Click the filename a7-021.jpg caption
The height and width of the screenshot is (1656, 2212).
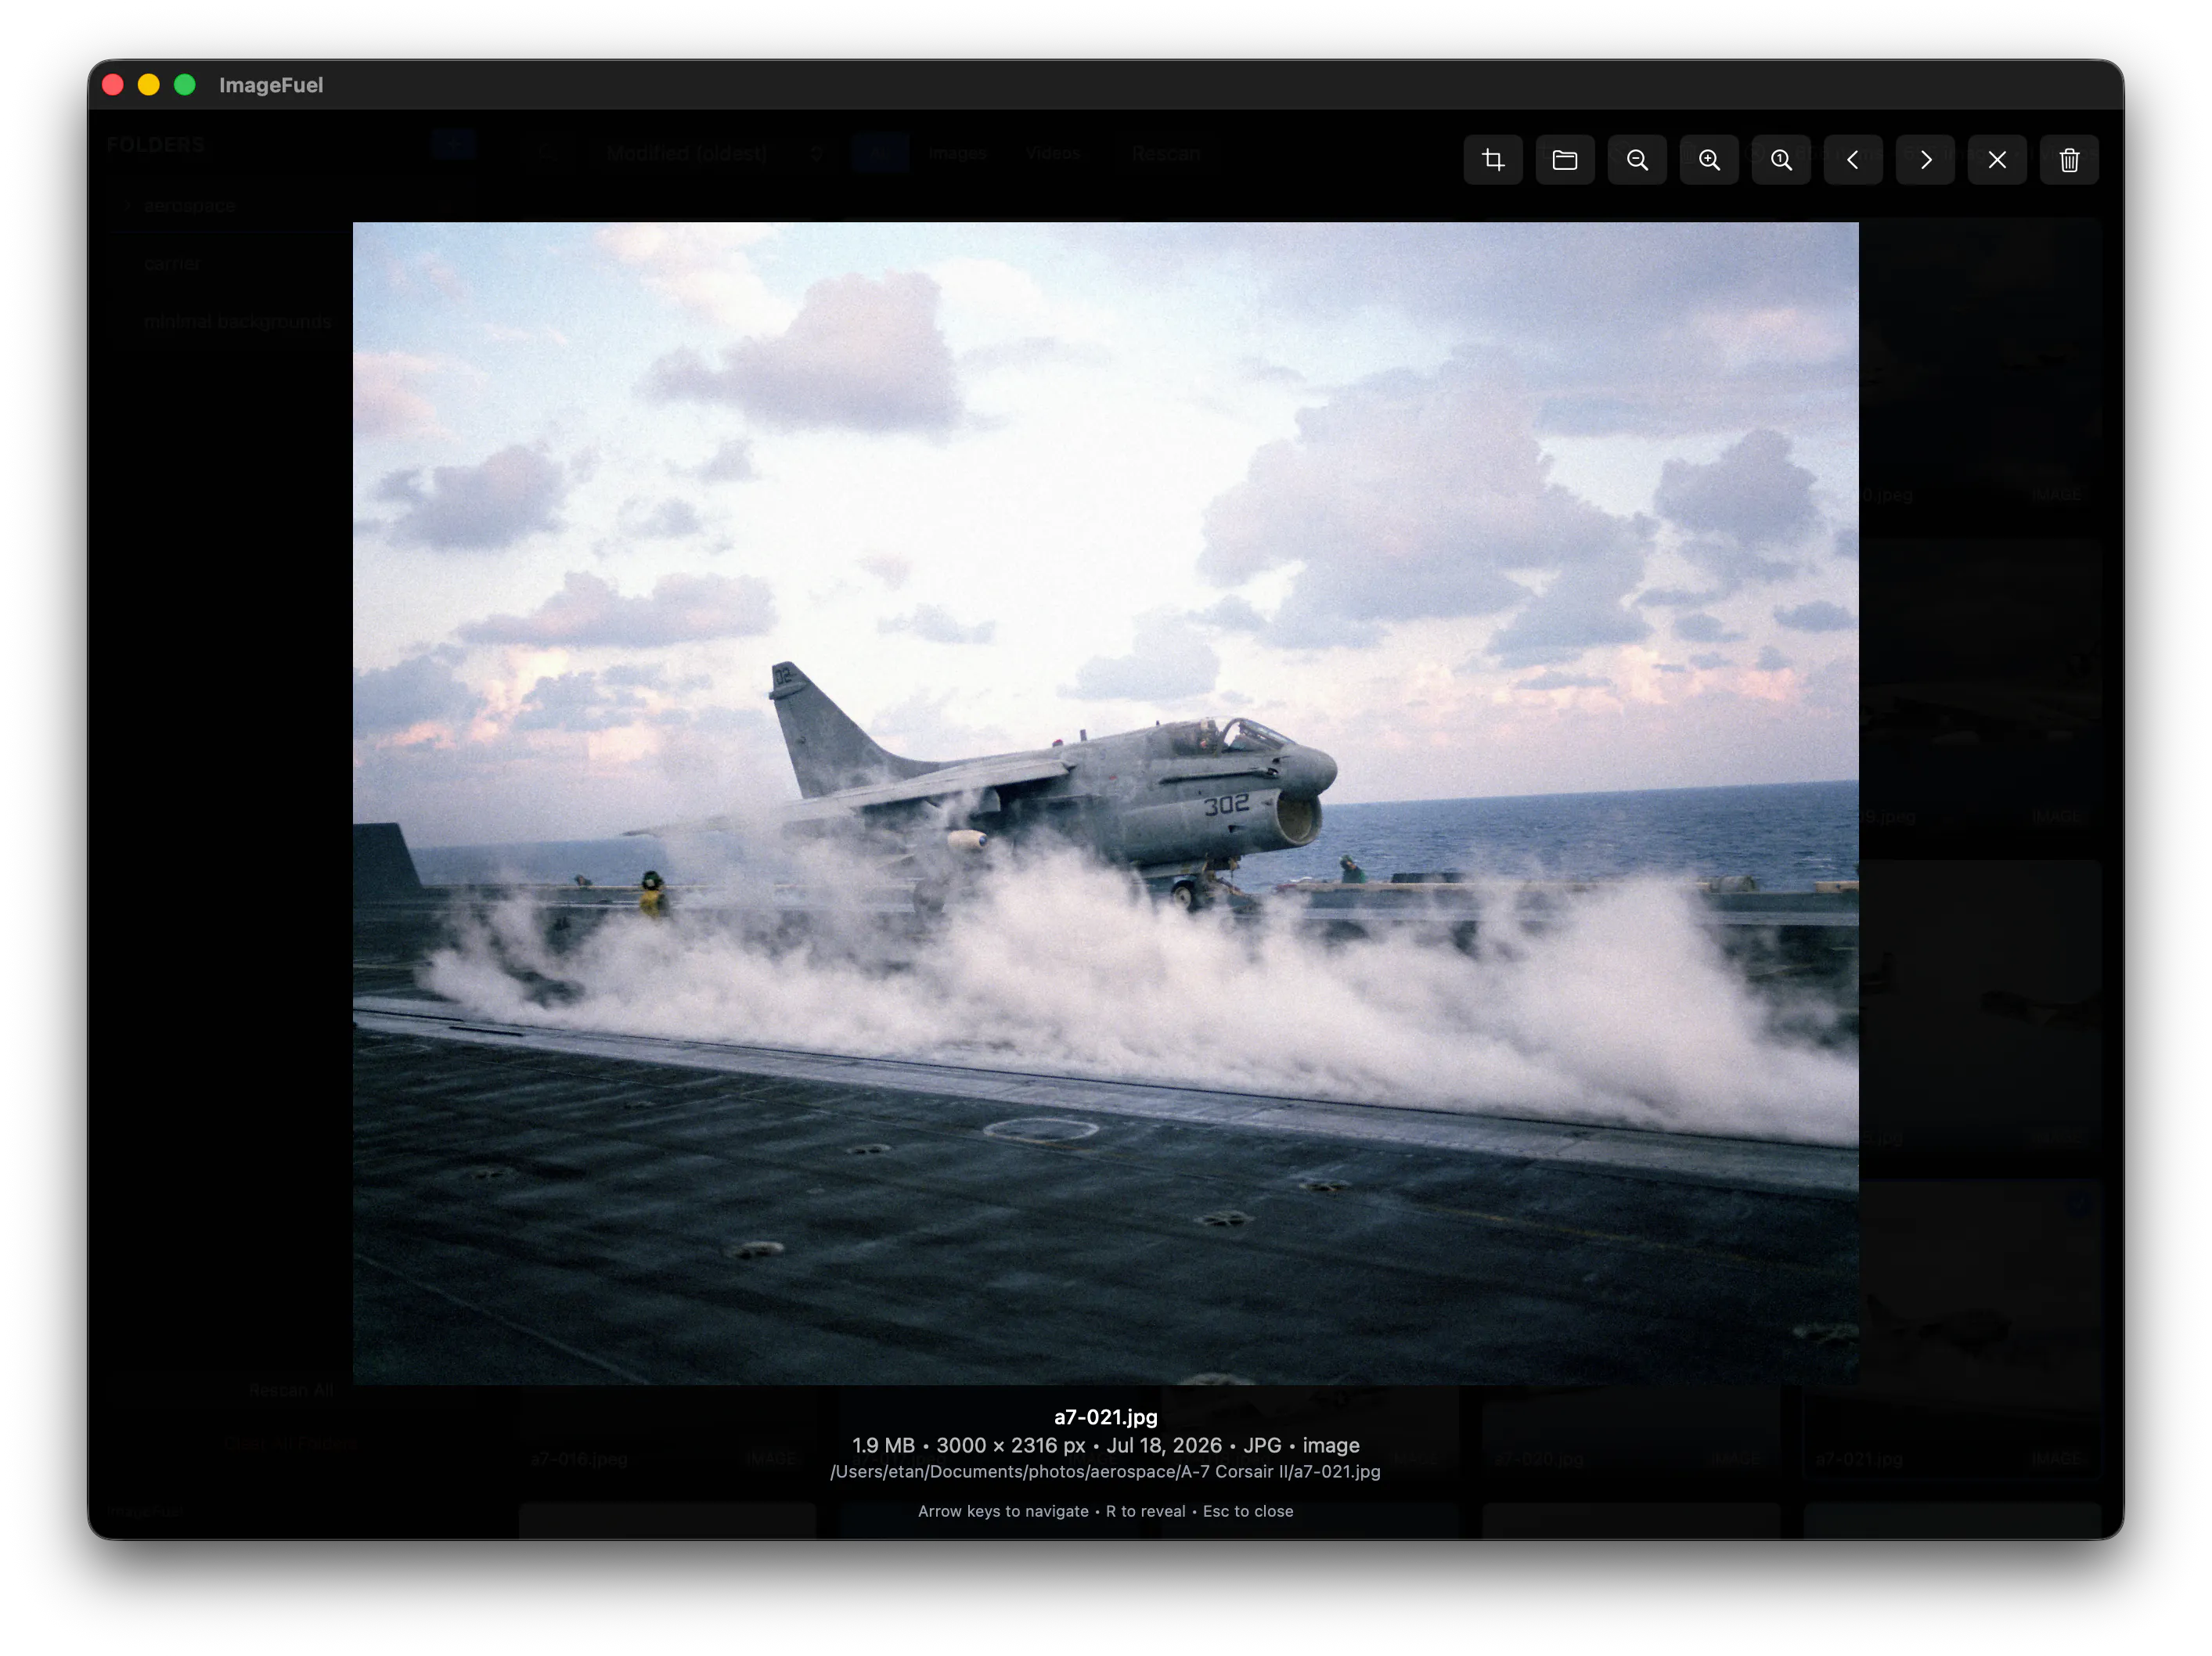1106,1417
